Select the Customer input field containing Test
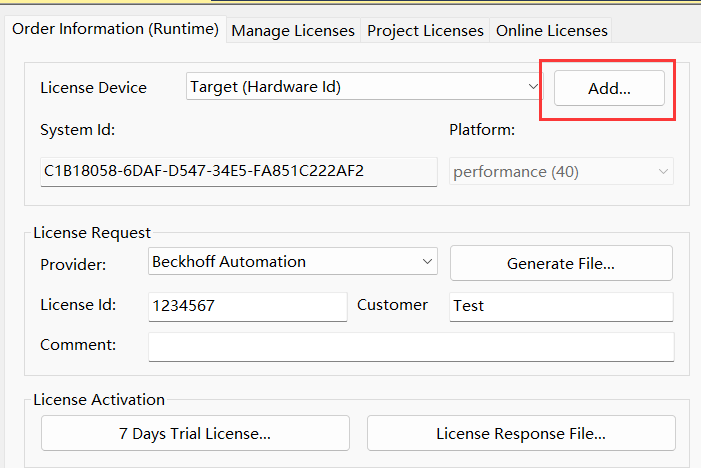The width and height of the screenshot is (701, 468). [x=561, y=306]
